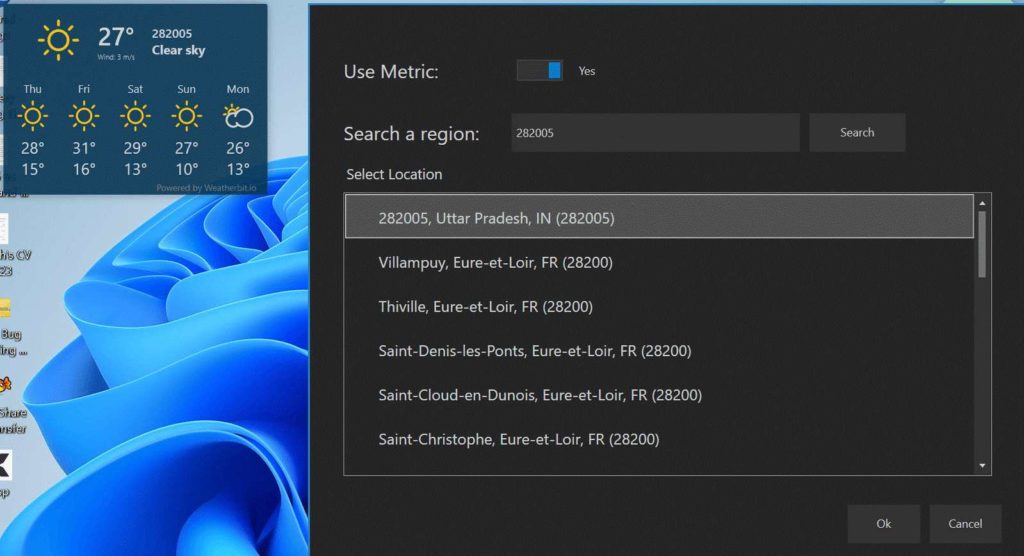The height and width of the screenshot is (556, 1024).
Task: Click Friday's sunny forecast icon
Action: [84, 117]
